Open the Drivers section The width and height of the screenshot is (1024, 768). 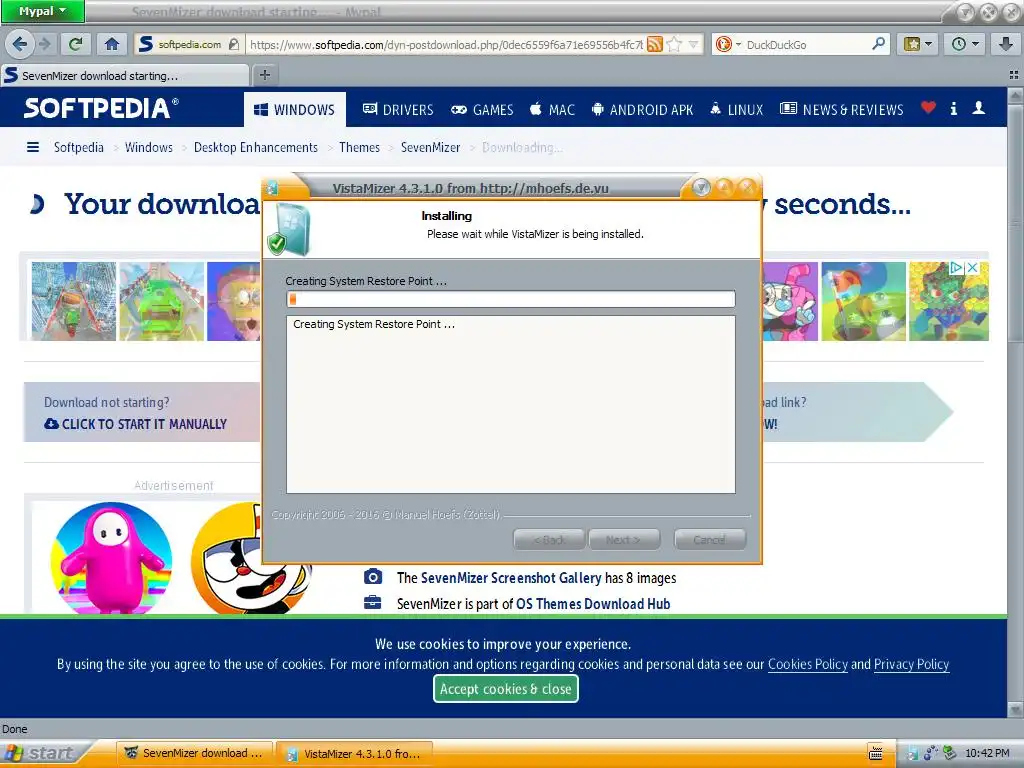click(x=398, y=110)
